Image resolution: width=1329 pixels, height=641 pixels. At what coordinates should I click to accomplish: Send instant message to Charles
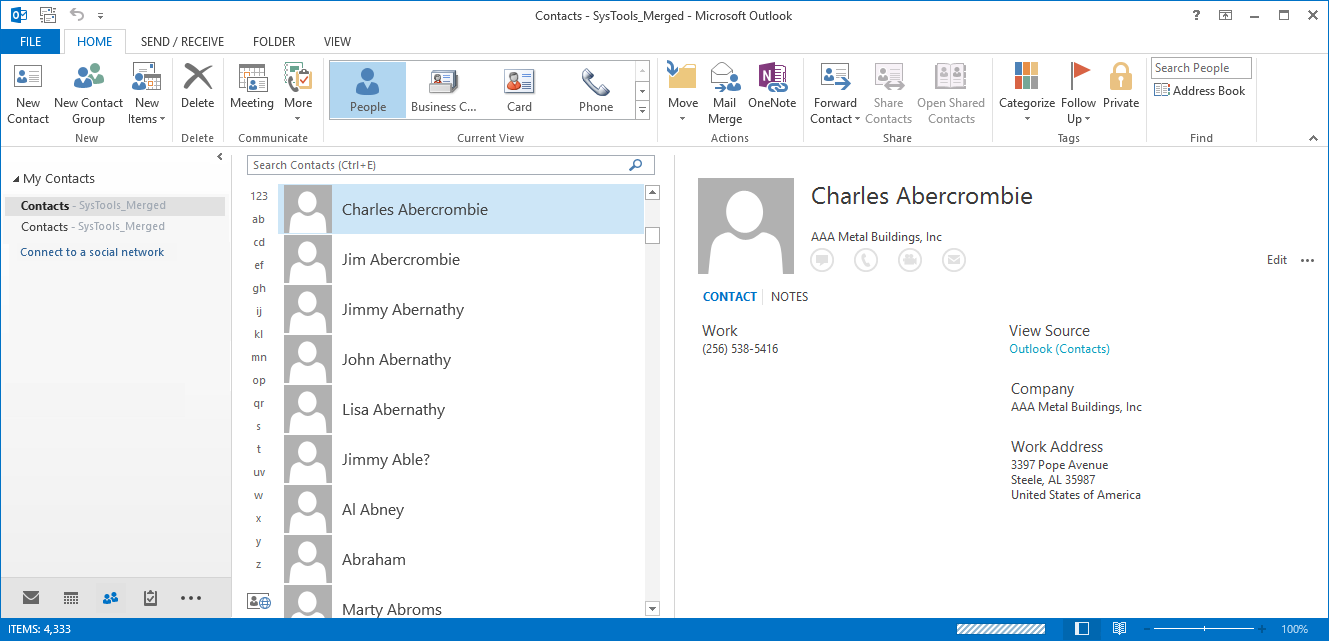(822, 260)
